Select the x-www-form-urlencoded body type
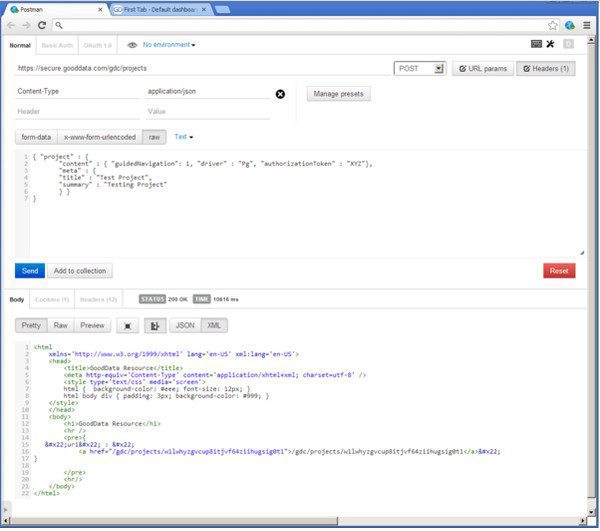Image resolution: width=600 pixels, height=531 pixels. tap(100, 137)
